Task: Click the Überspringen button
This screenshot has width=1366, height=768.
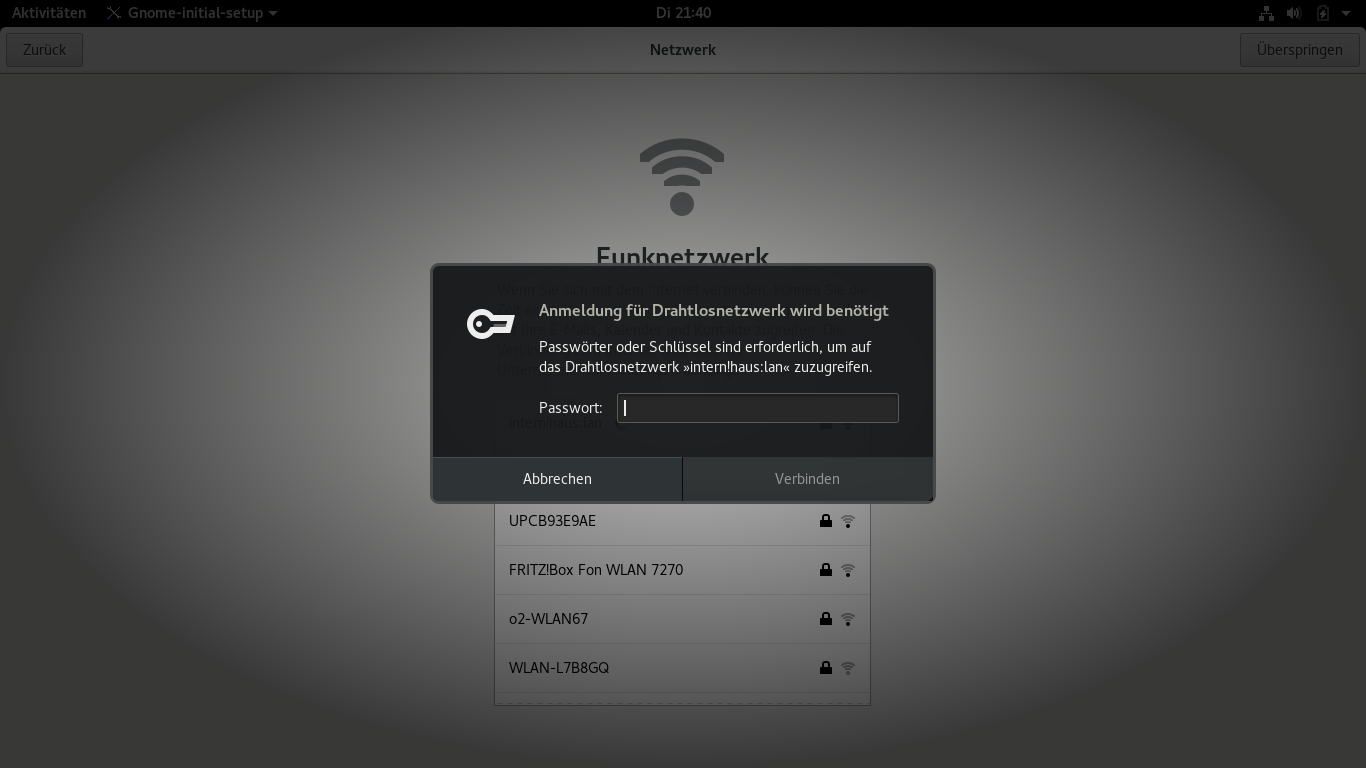Action: click(x=1299, y=50)
